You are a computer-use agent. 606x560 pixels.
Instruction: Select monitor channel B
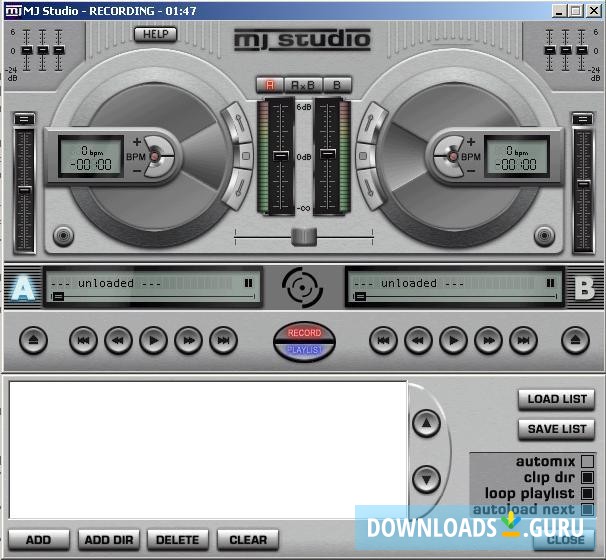337,85
